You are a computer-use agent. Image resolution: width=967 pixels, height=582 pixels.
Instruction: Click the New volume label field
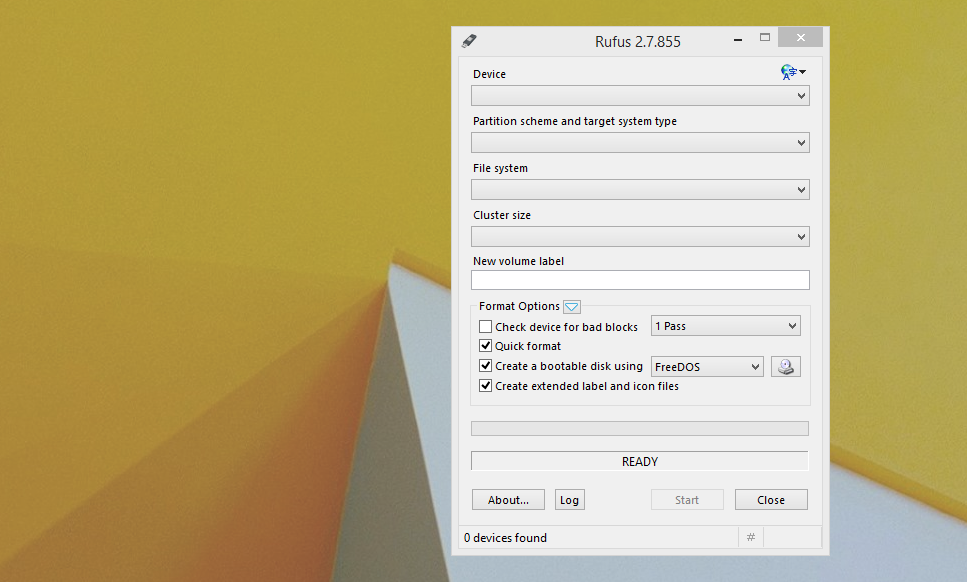640,280
